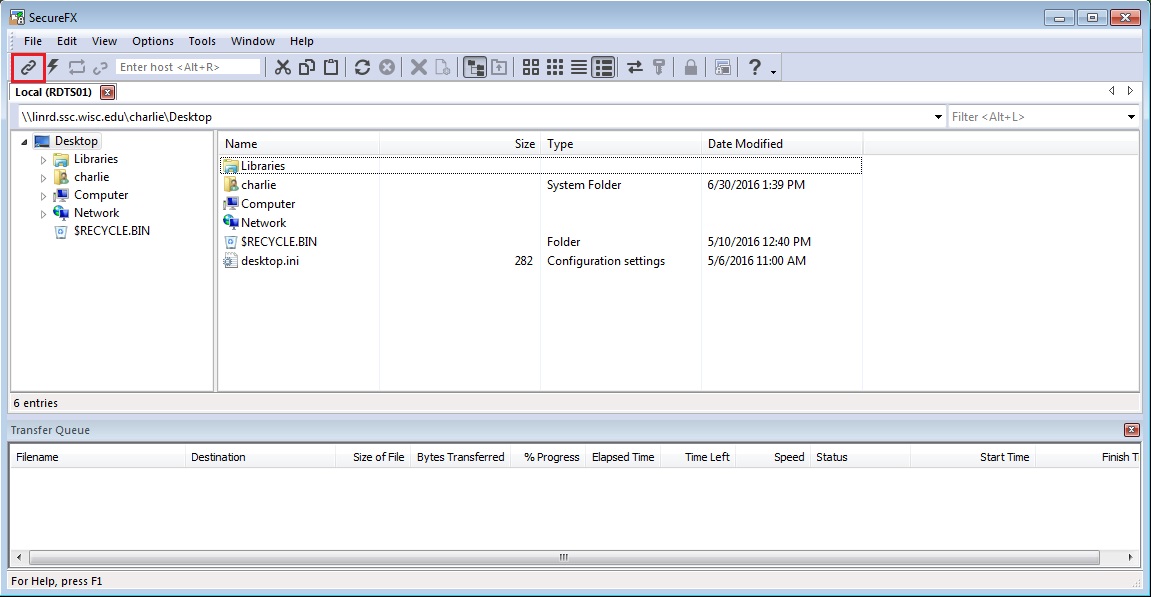Screen dimensions: 1151x597
Task: Expand the Network tree node
Action: point(43,214)
